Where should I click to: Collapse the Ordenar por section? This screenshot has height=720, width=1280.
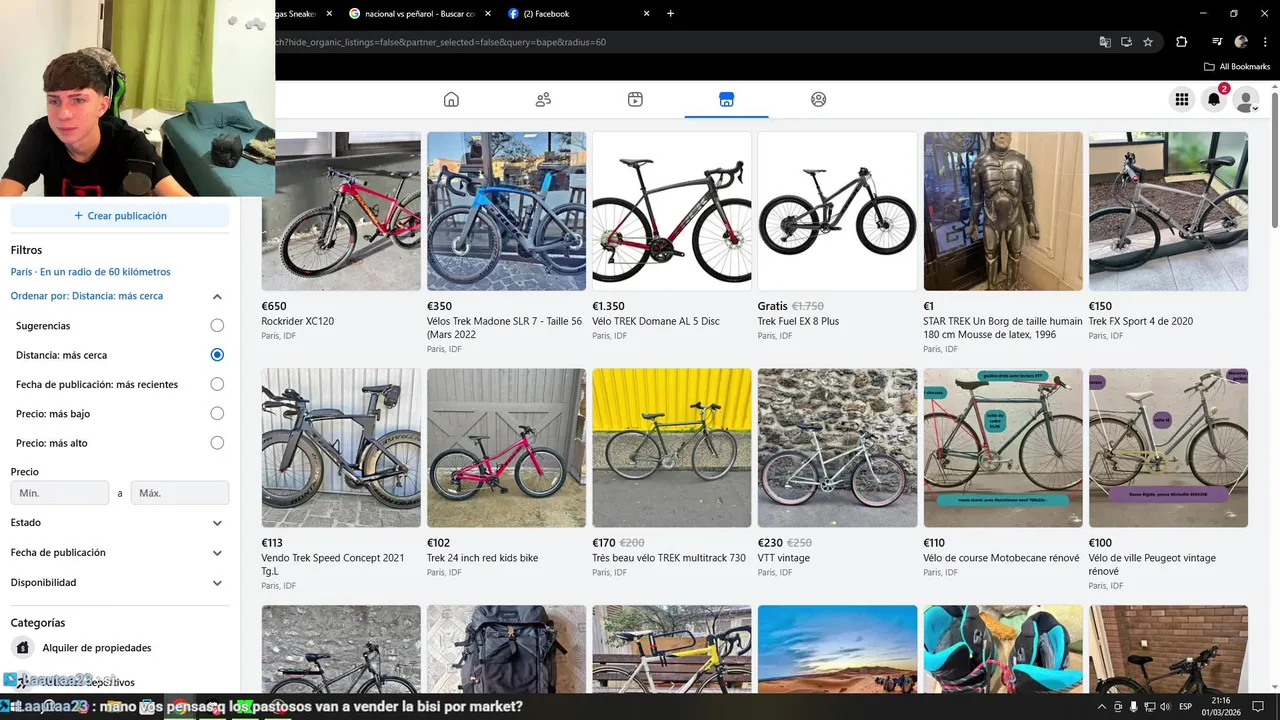pyautogui.click(x=217, y=296)
